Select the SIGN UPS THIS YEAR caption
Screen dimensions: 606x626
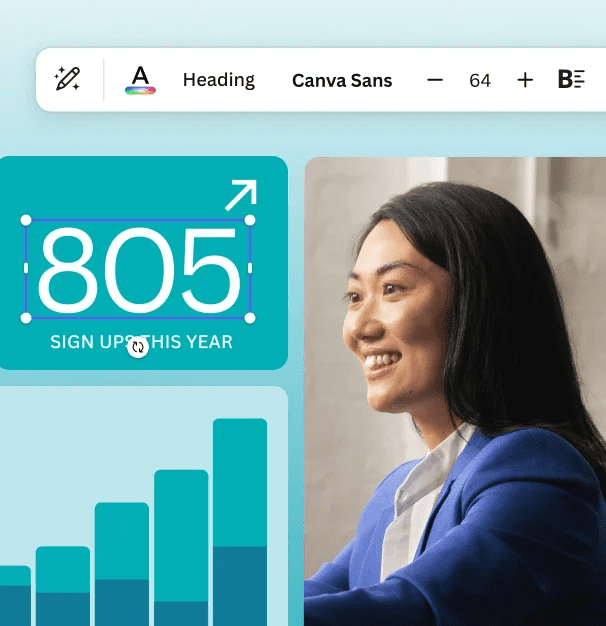coord(141,342)
